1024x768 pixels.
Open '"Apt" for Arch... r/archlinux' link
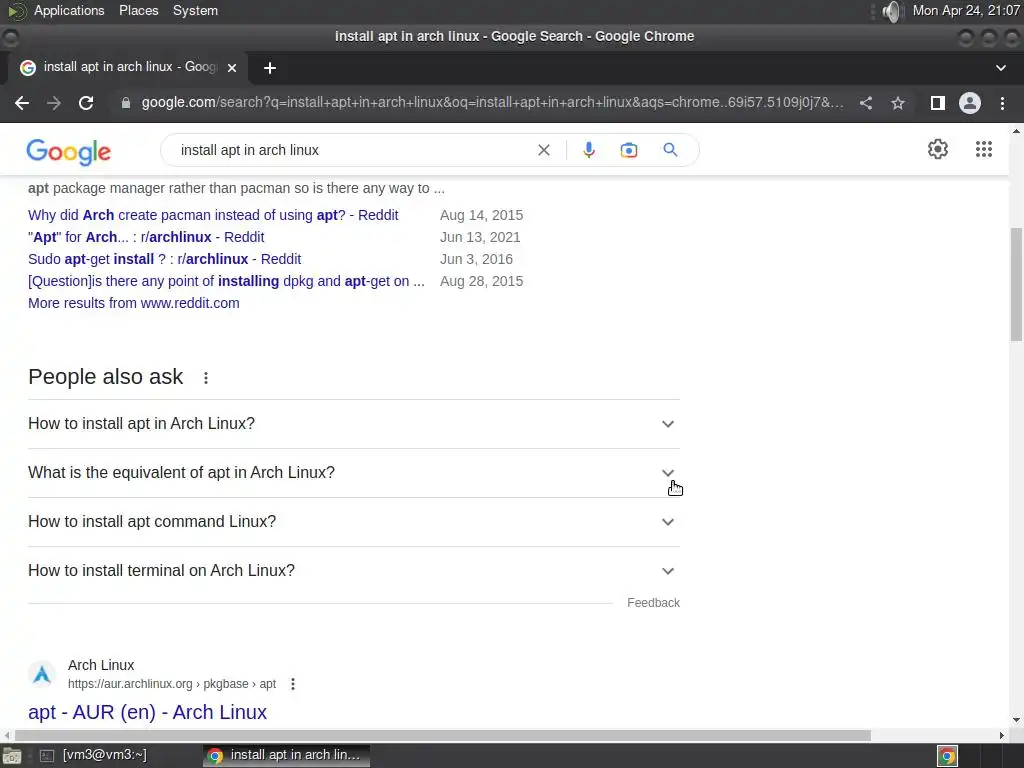pos(146,237)
